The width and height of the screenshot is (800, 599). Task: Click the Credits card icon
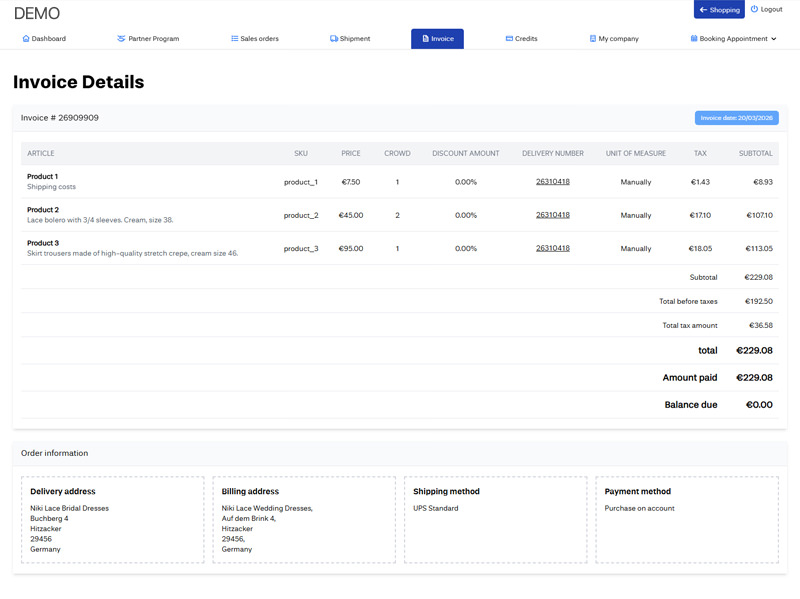(509, 39)
